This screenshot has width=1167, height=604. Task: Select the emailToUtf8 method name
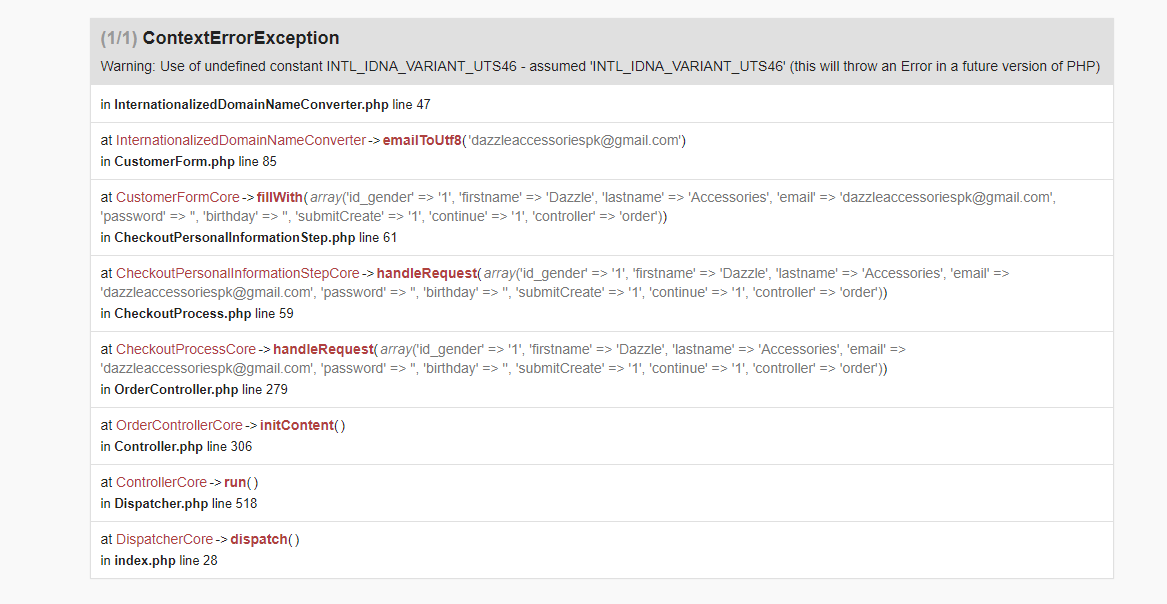[422, 141]
